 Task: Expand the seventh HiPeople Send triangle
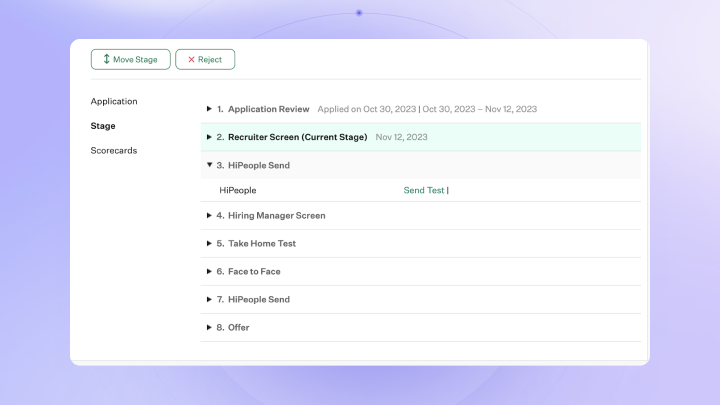pos(209,299)
